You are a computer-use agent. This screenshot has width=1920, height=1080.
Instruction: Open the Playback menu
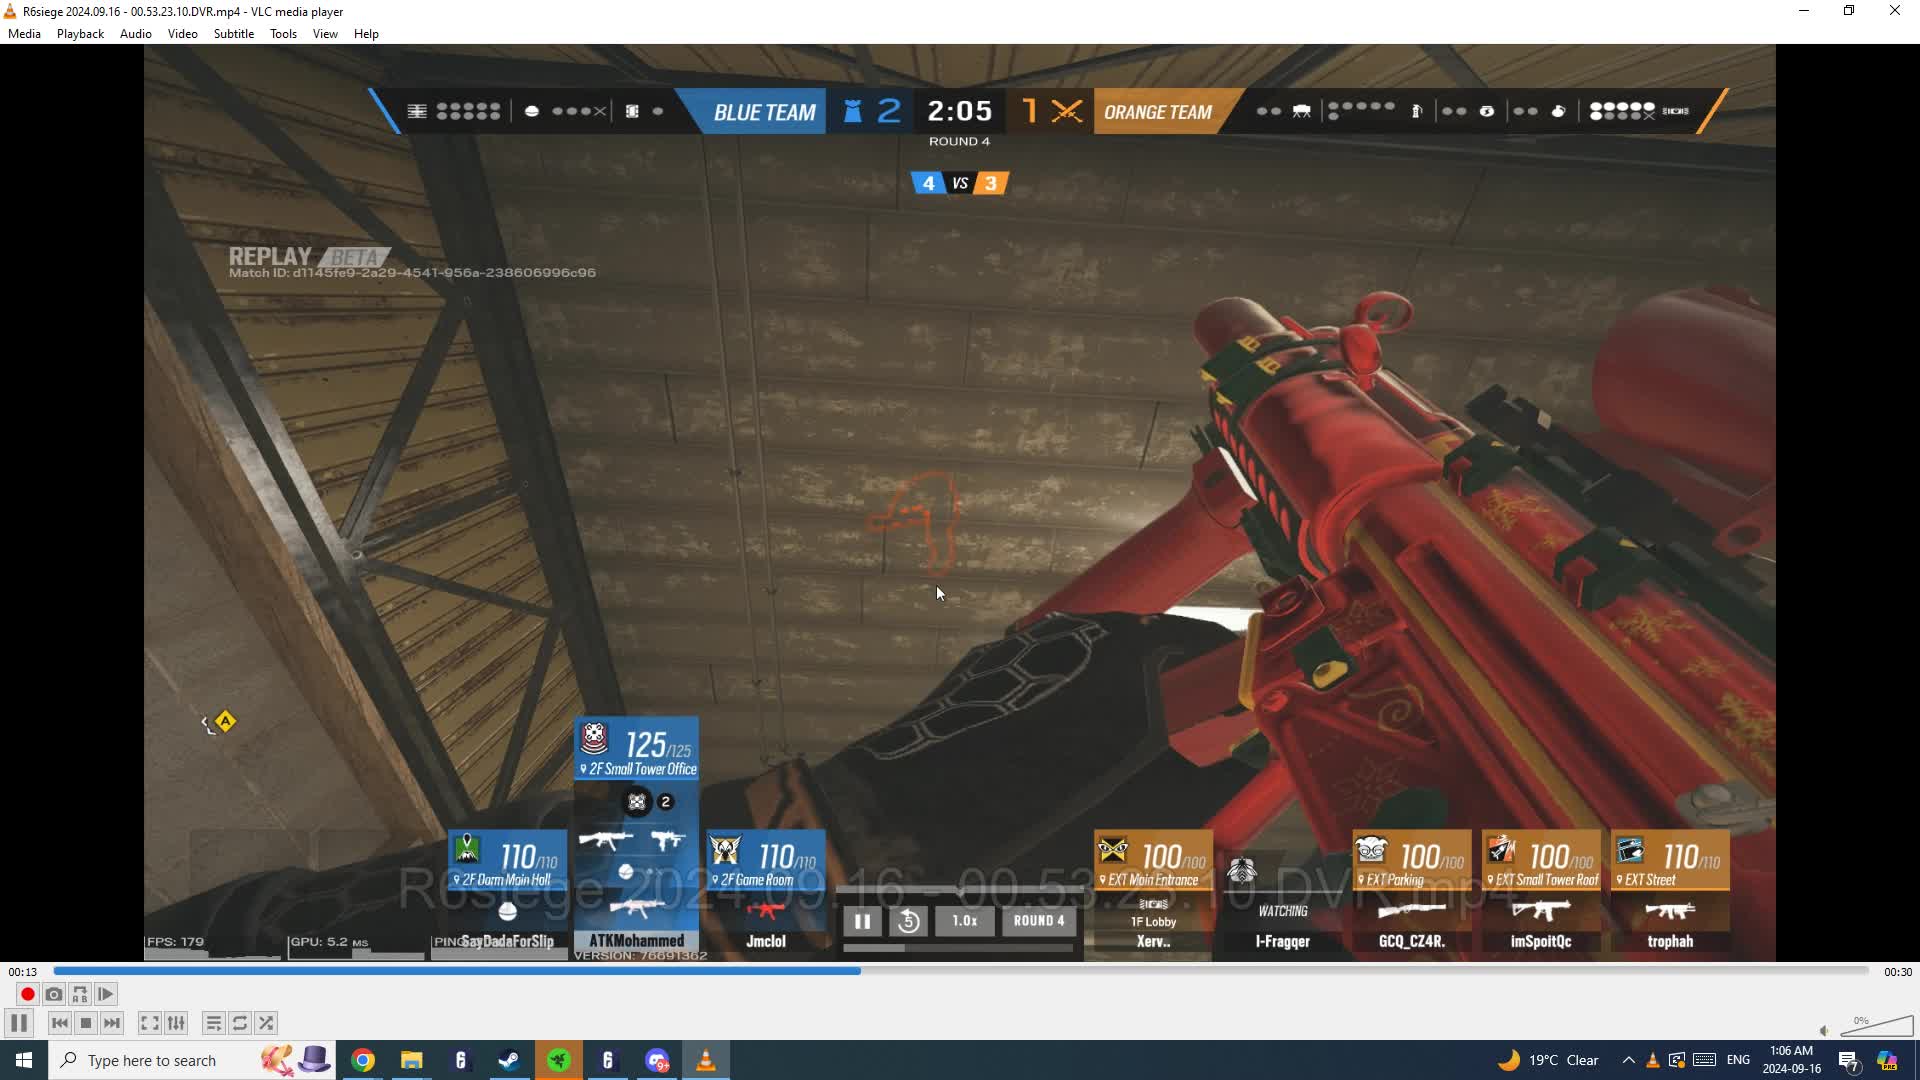coord(79,33)
